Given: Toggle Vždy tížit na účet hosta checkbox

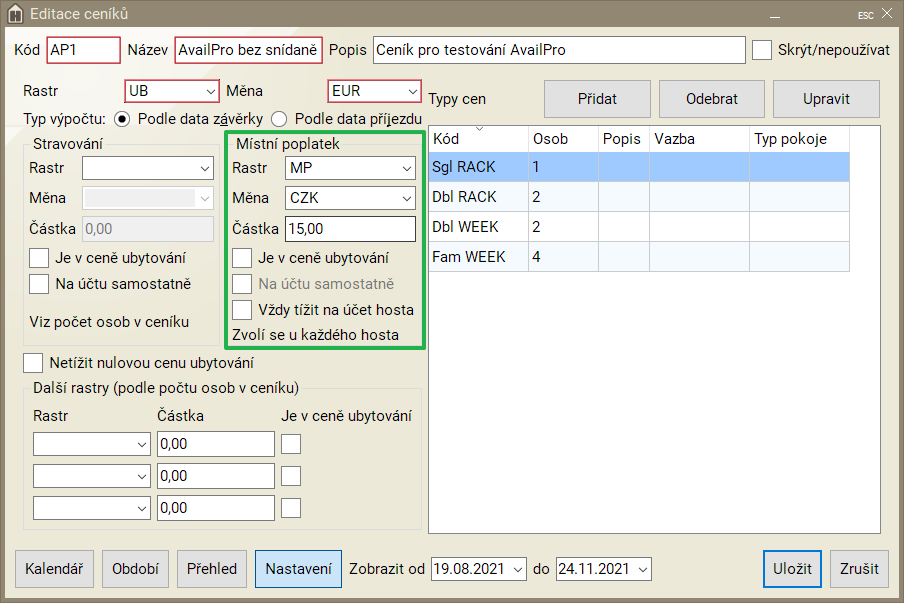Looking at the screenshot, I should [x=241, y=309].
